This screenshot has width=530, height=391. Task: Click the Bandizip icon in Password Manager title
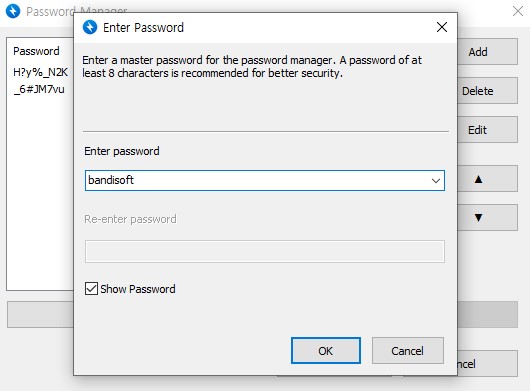13,11
